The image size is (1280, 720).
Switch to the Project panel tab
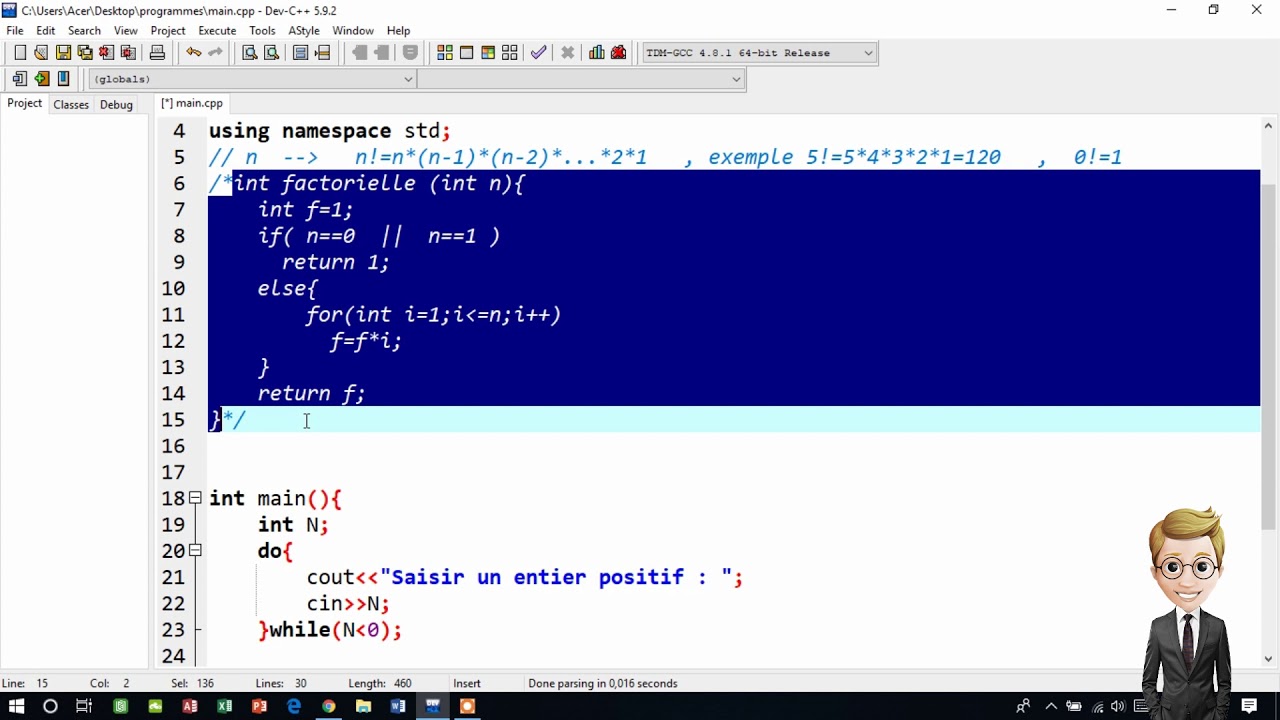(x=25, y=104)
